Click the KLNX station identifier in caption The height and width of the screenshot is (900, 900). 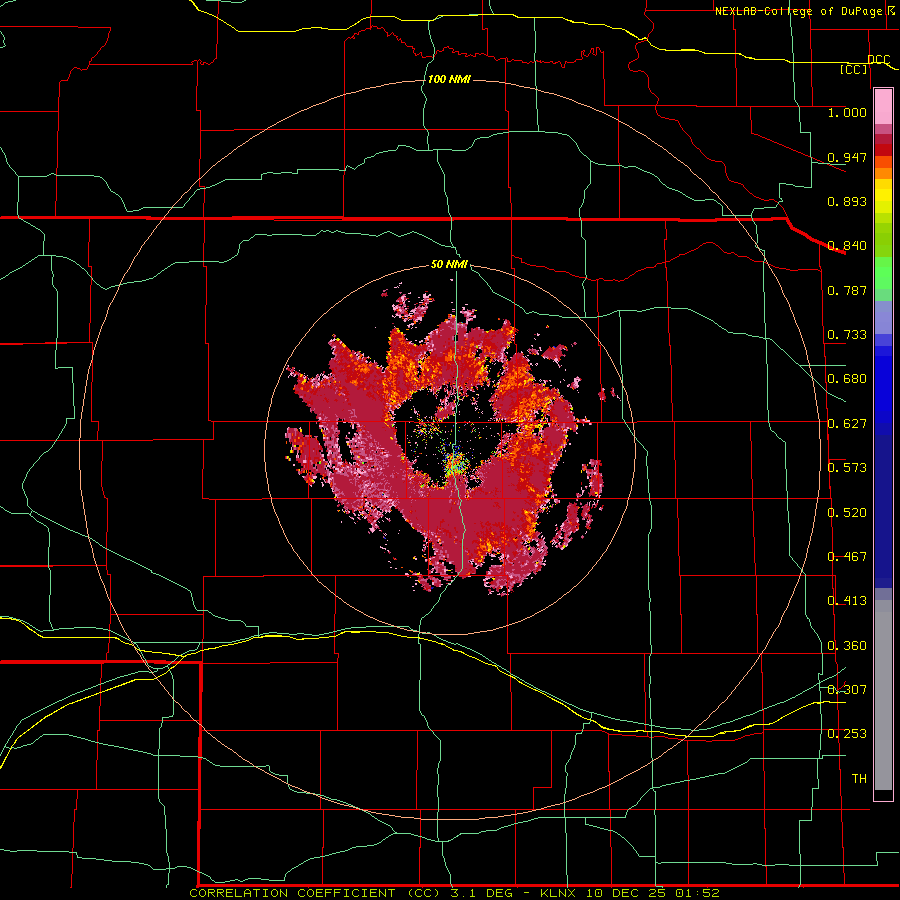click(557, 893)
